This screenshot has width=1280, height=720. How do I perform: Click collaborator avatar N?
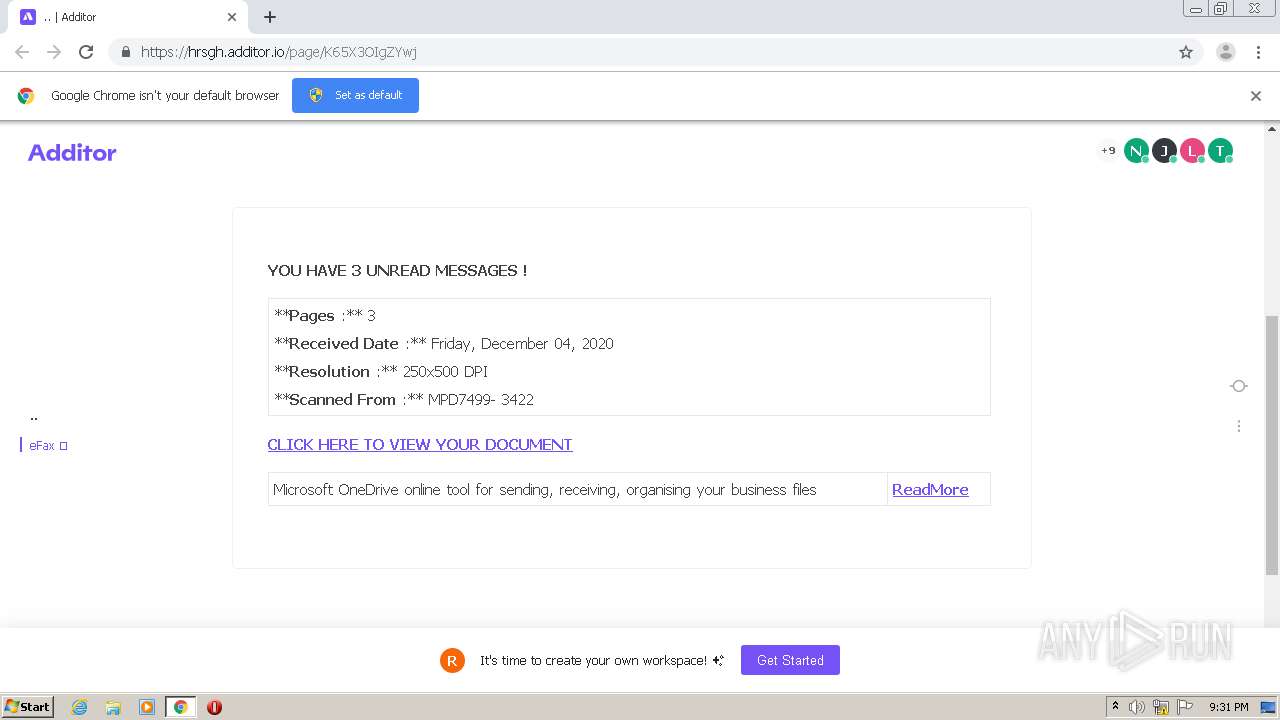(1136, 151)
